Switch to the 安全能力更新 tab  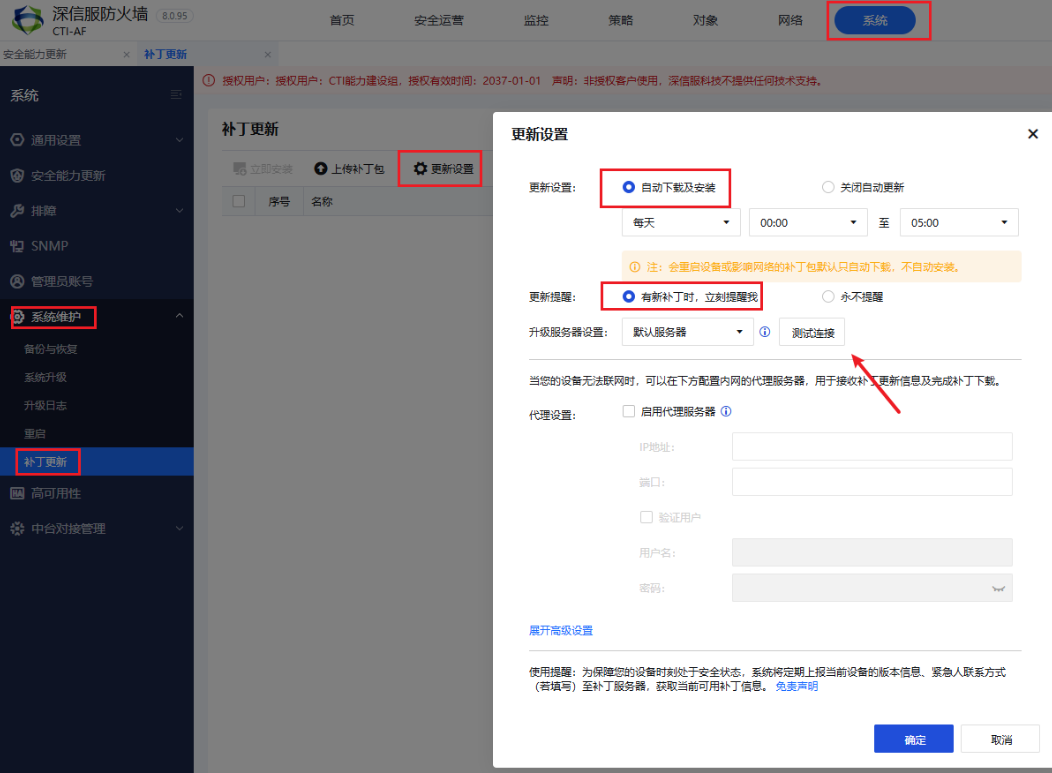[x=36, y=54]
